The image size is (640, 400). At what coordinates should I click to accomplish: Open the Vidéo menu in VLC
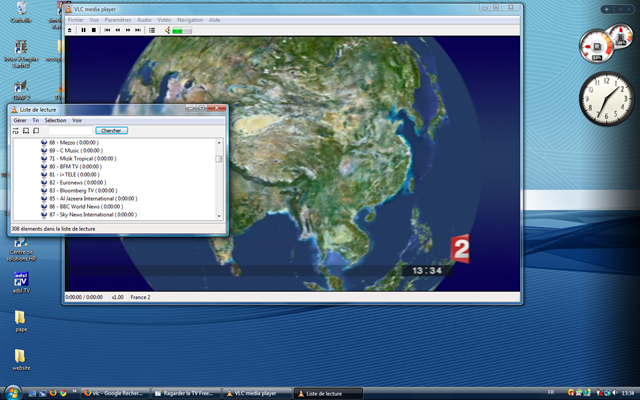pyautogui.click(x=164, y=20)
